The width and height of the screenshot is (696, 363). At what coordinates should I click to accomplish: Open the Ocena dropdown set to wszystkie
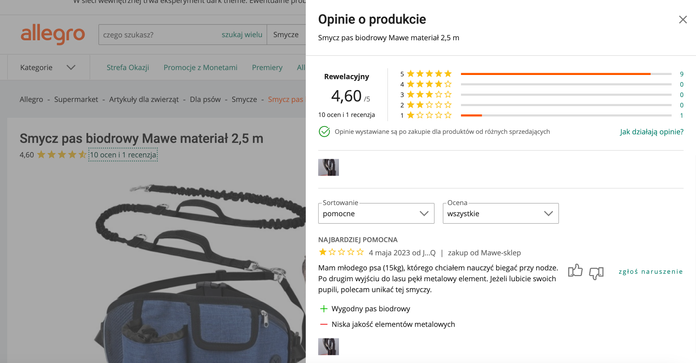pyautogui.click(x=500, y=213)
